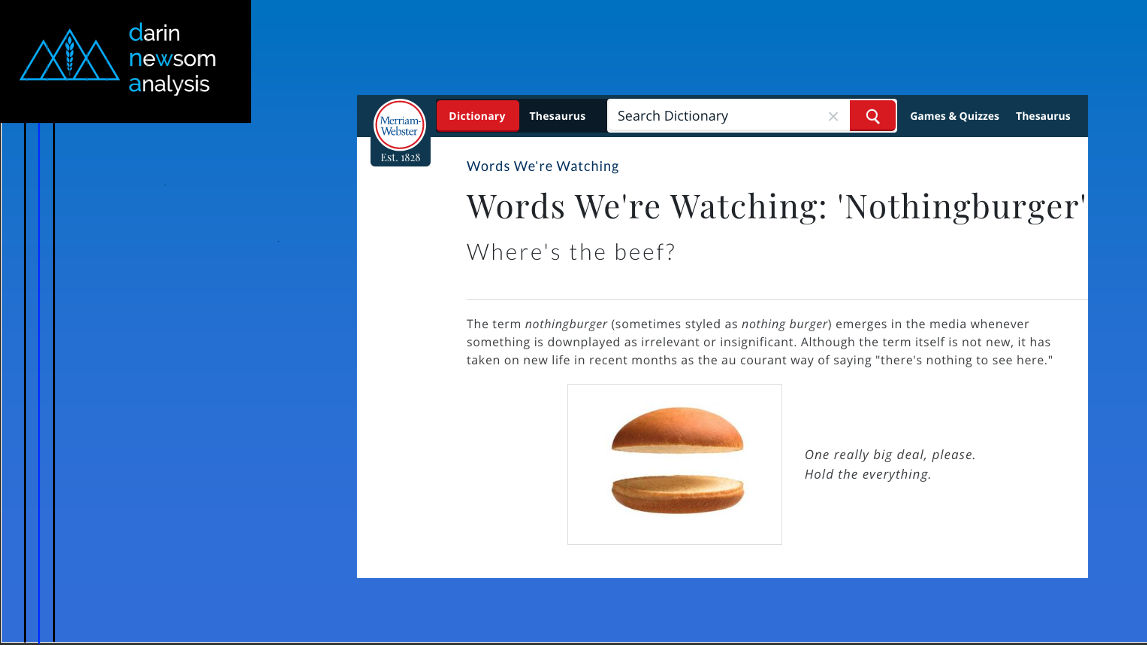1147x645 pixels.
Task: Focus the Search Dictionary input field
Action: click(715, 116)
